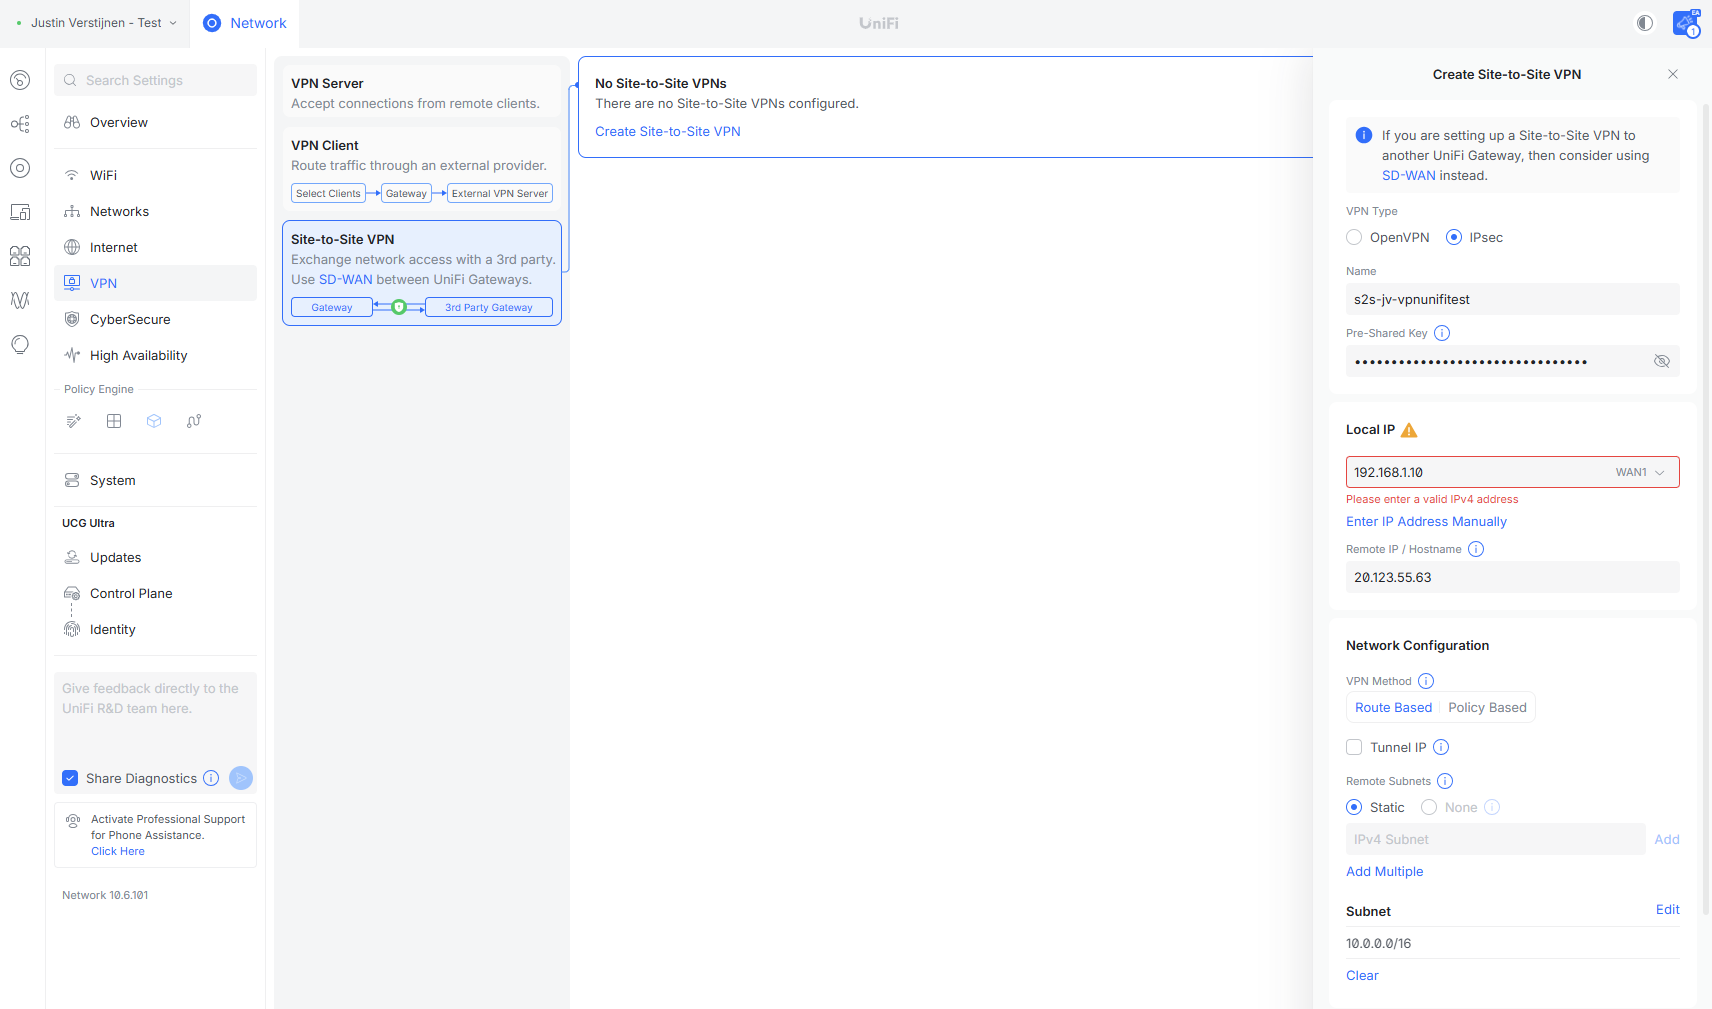Open the topology icon in left rail
This screenshot has width=1712, height=1009.
coord(20,124)
